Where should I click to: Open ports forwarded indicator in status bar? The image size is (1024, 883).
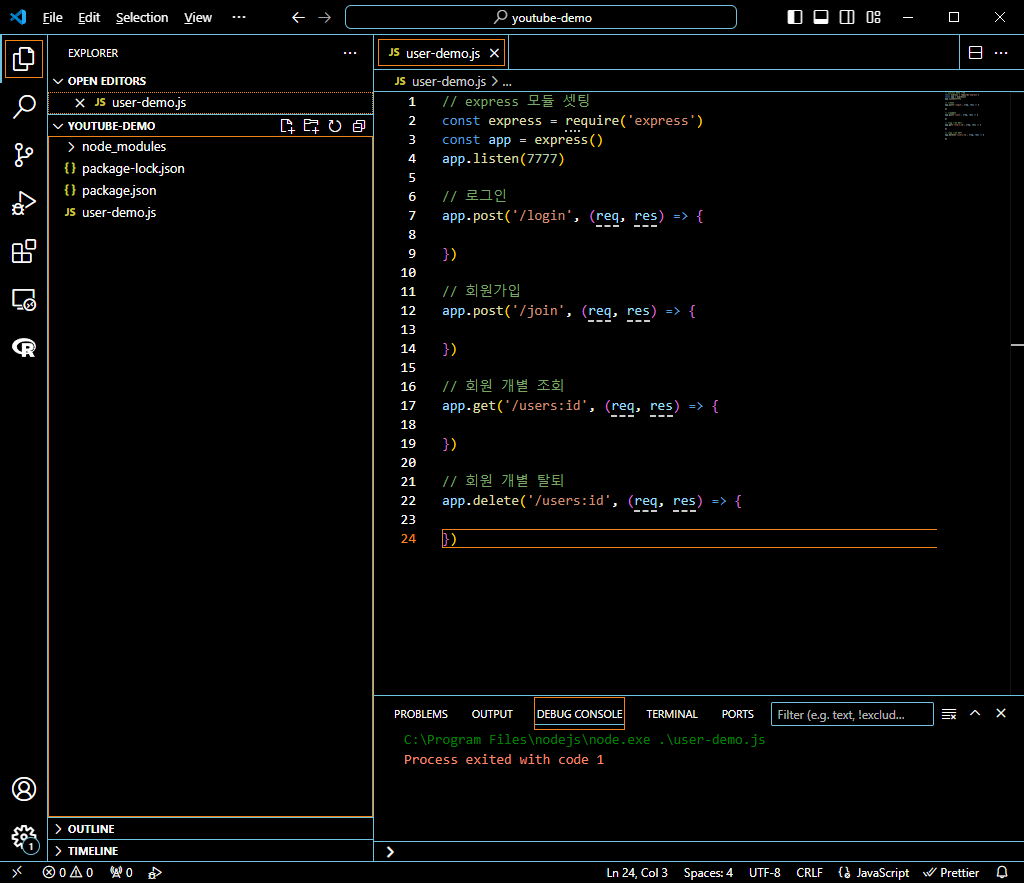[121, 872]
